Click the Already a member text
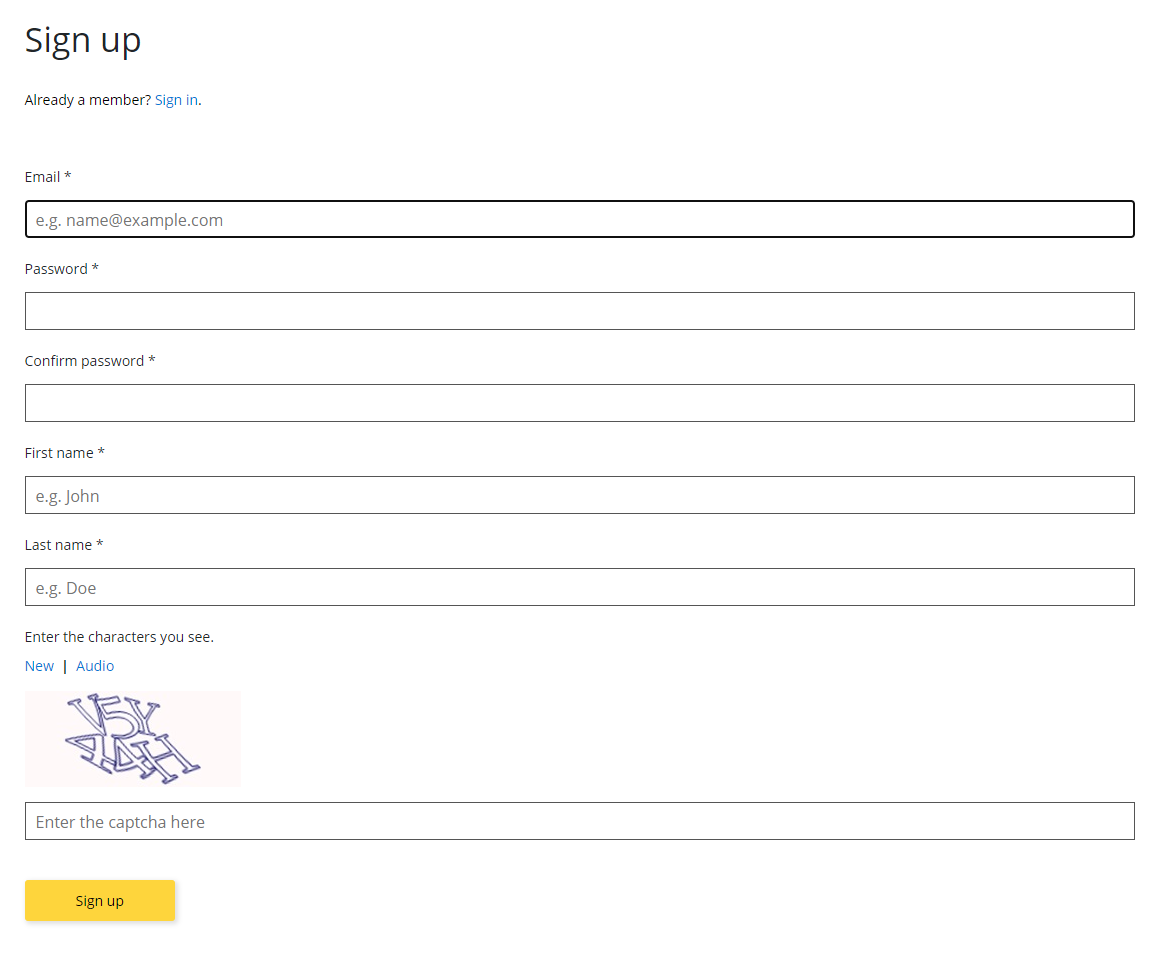The image size is (1176, 962). (x=87, y=100)
